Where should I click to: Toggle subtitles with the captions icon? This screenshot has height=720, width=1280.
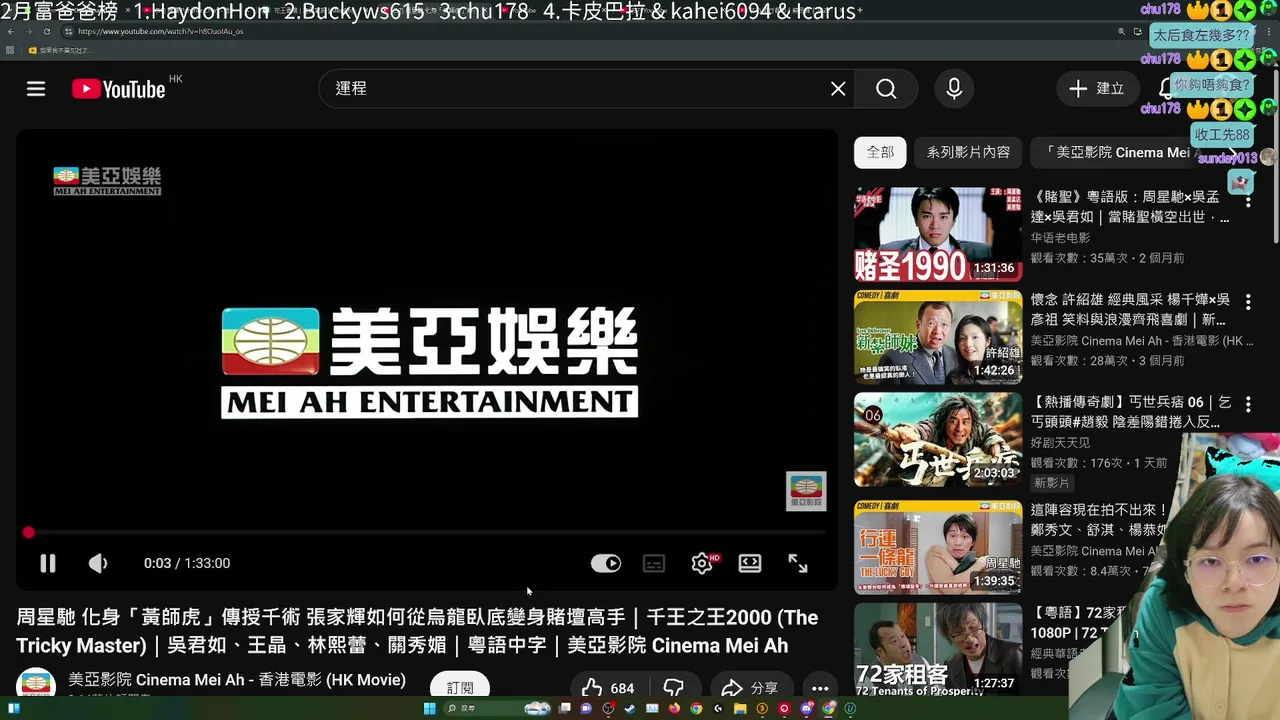654,563
